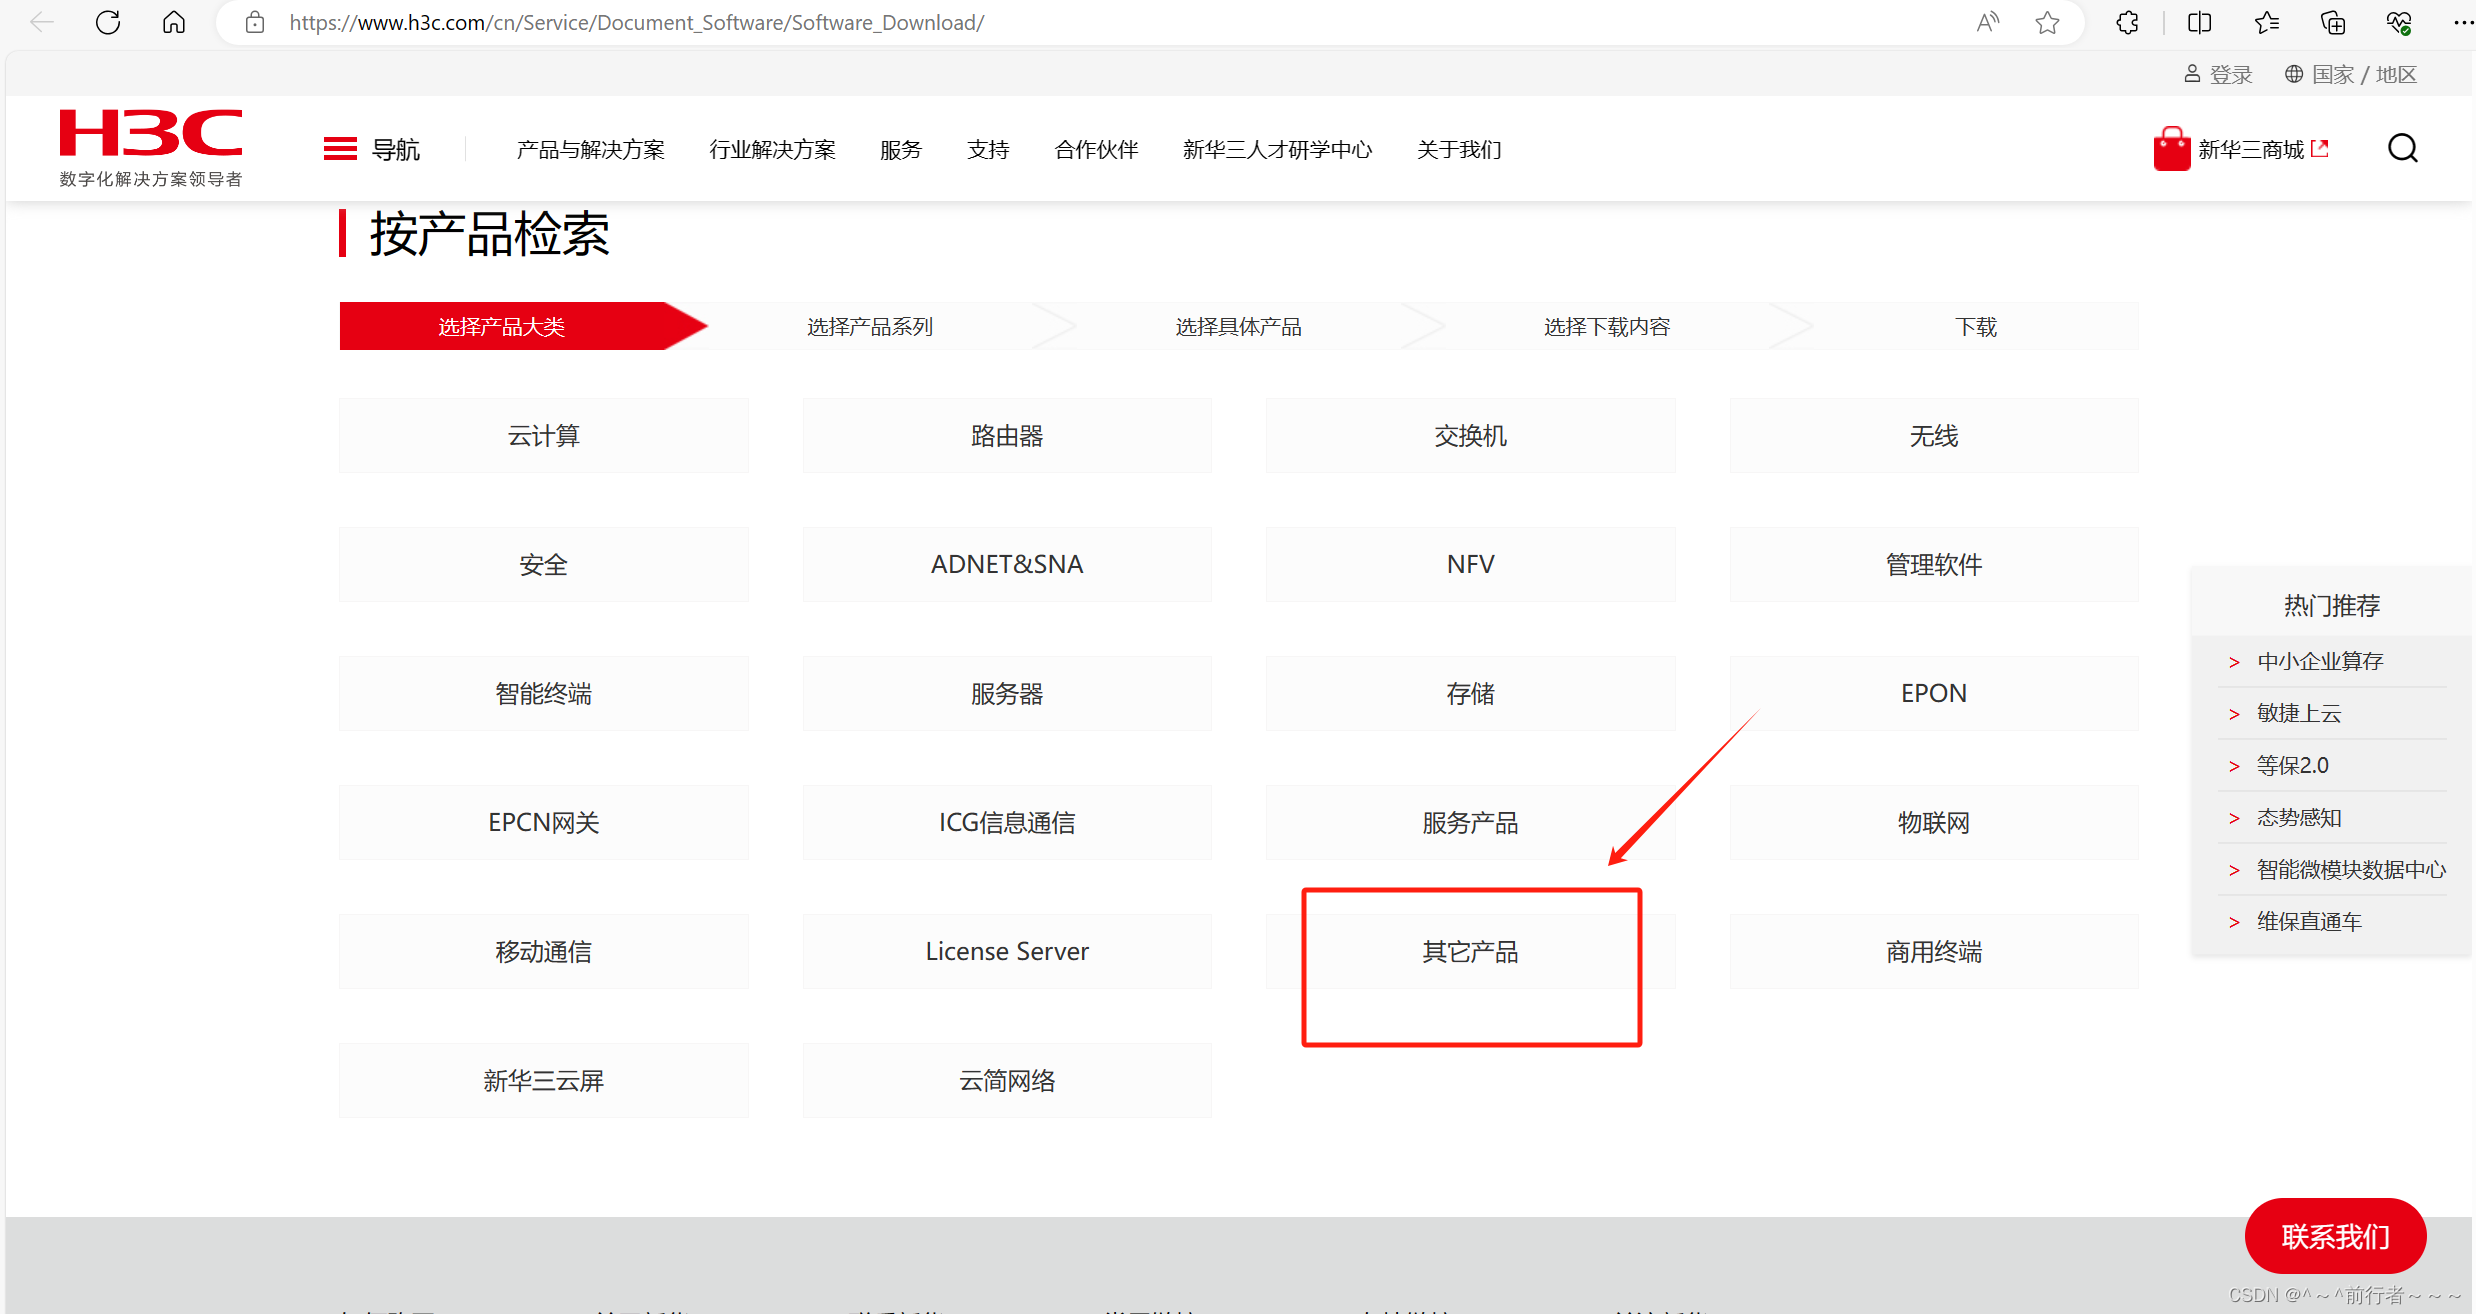Choose the ICG信息通信 category
The height and width of the screenshot is (1314, 2476).
click(1007, 822)
